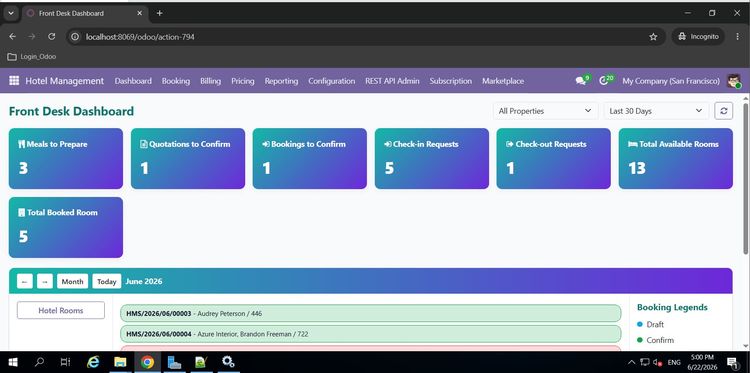The width and height of the screenshot is (750, 373).
Task: Reload the page in the browser
Action: pos(52,37)
